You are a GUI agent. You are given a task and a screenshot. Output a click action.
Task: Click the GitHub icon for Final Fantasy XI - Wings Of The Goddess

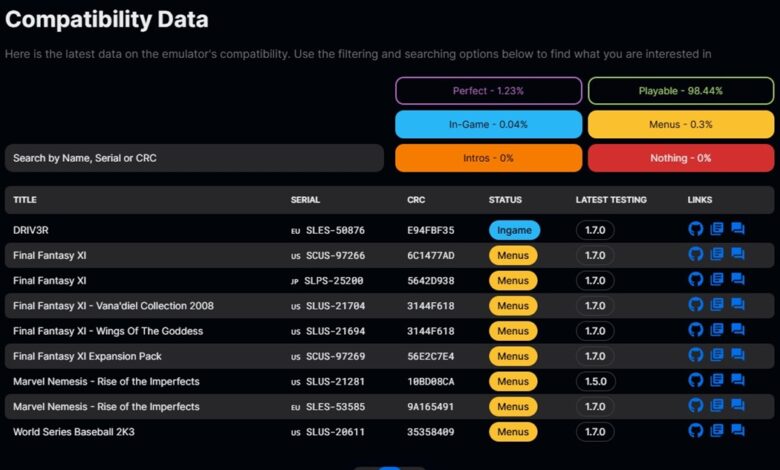coord(696,330)
